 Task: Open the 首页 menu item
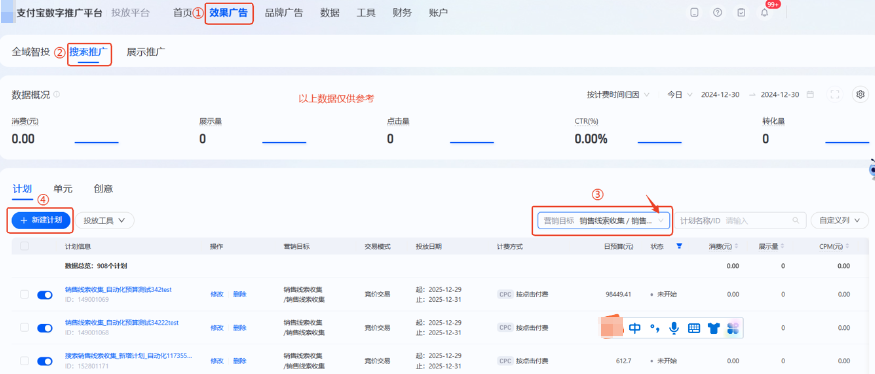pyautogui.click(x=182, y=13)
